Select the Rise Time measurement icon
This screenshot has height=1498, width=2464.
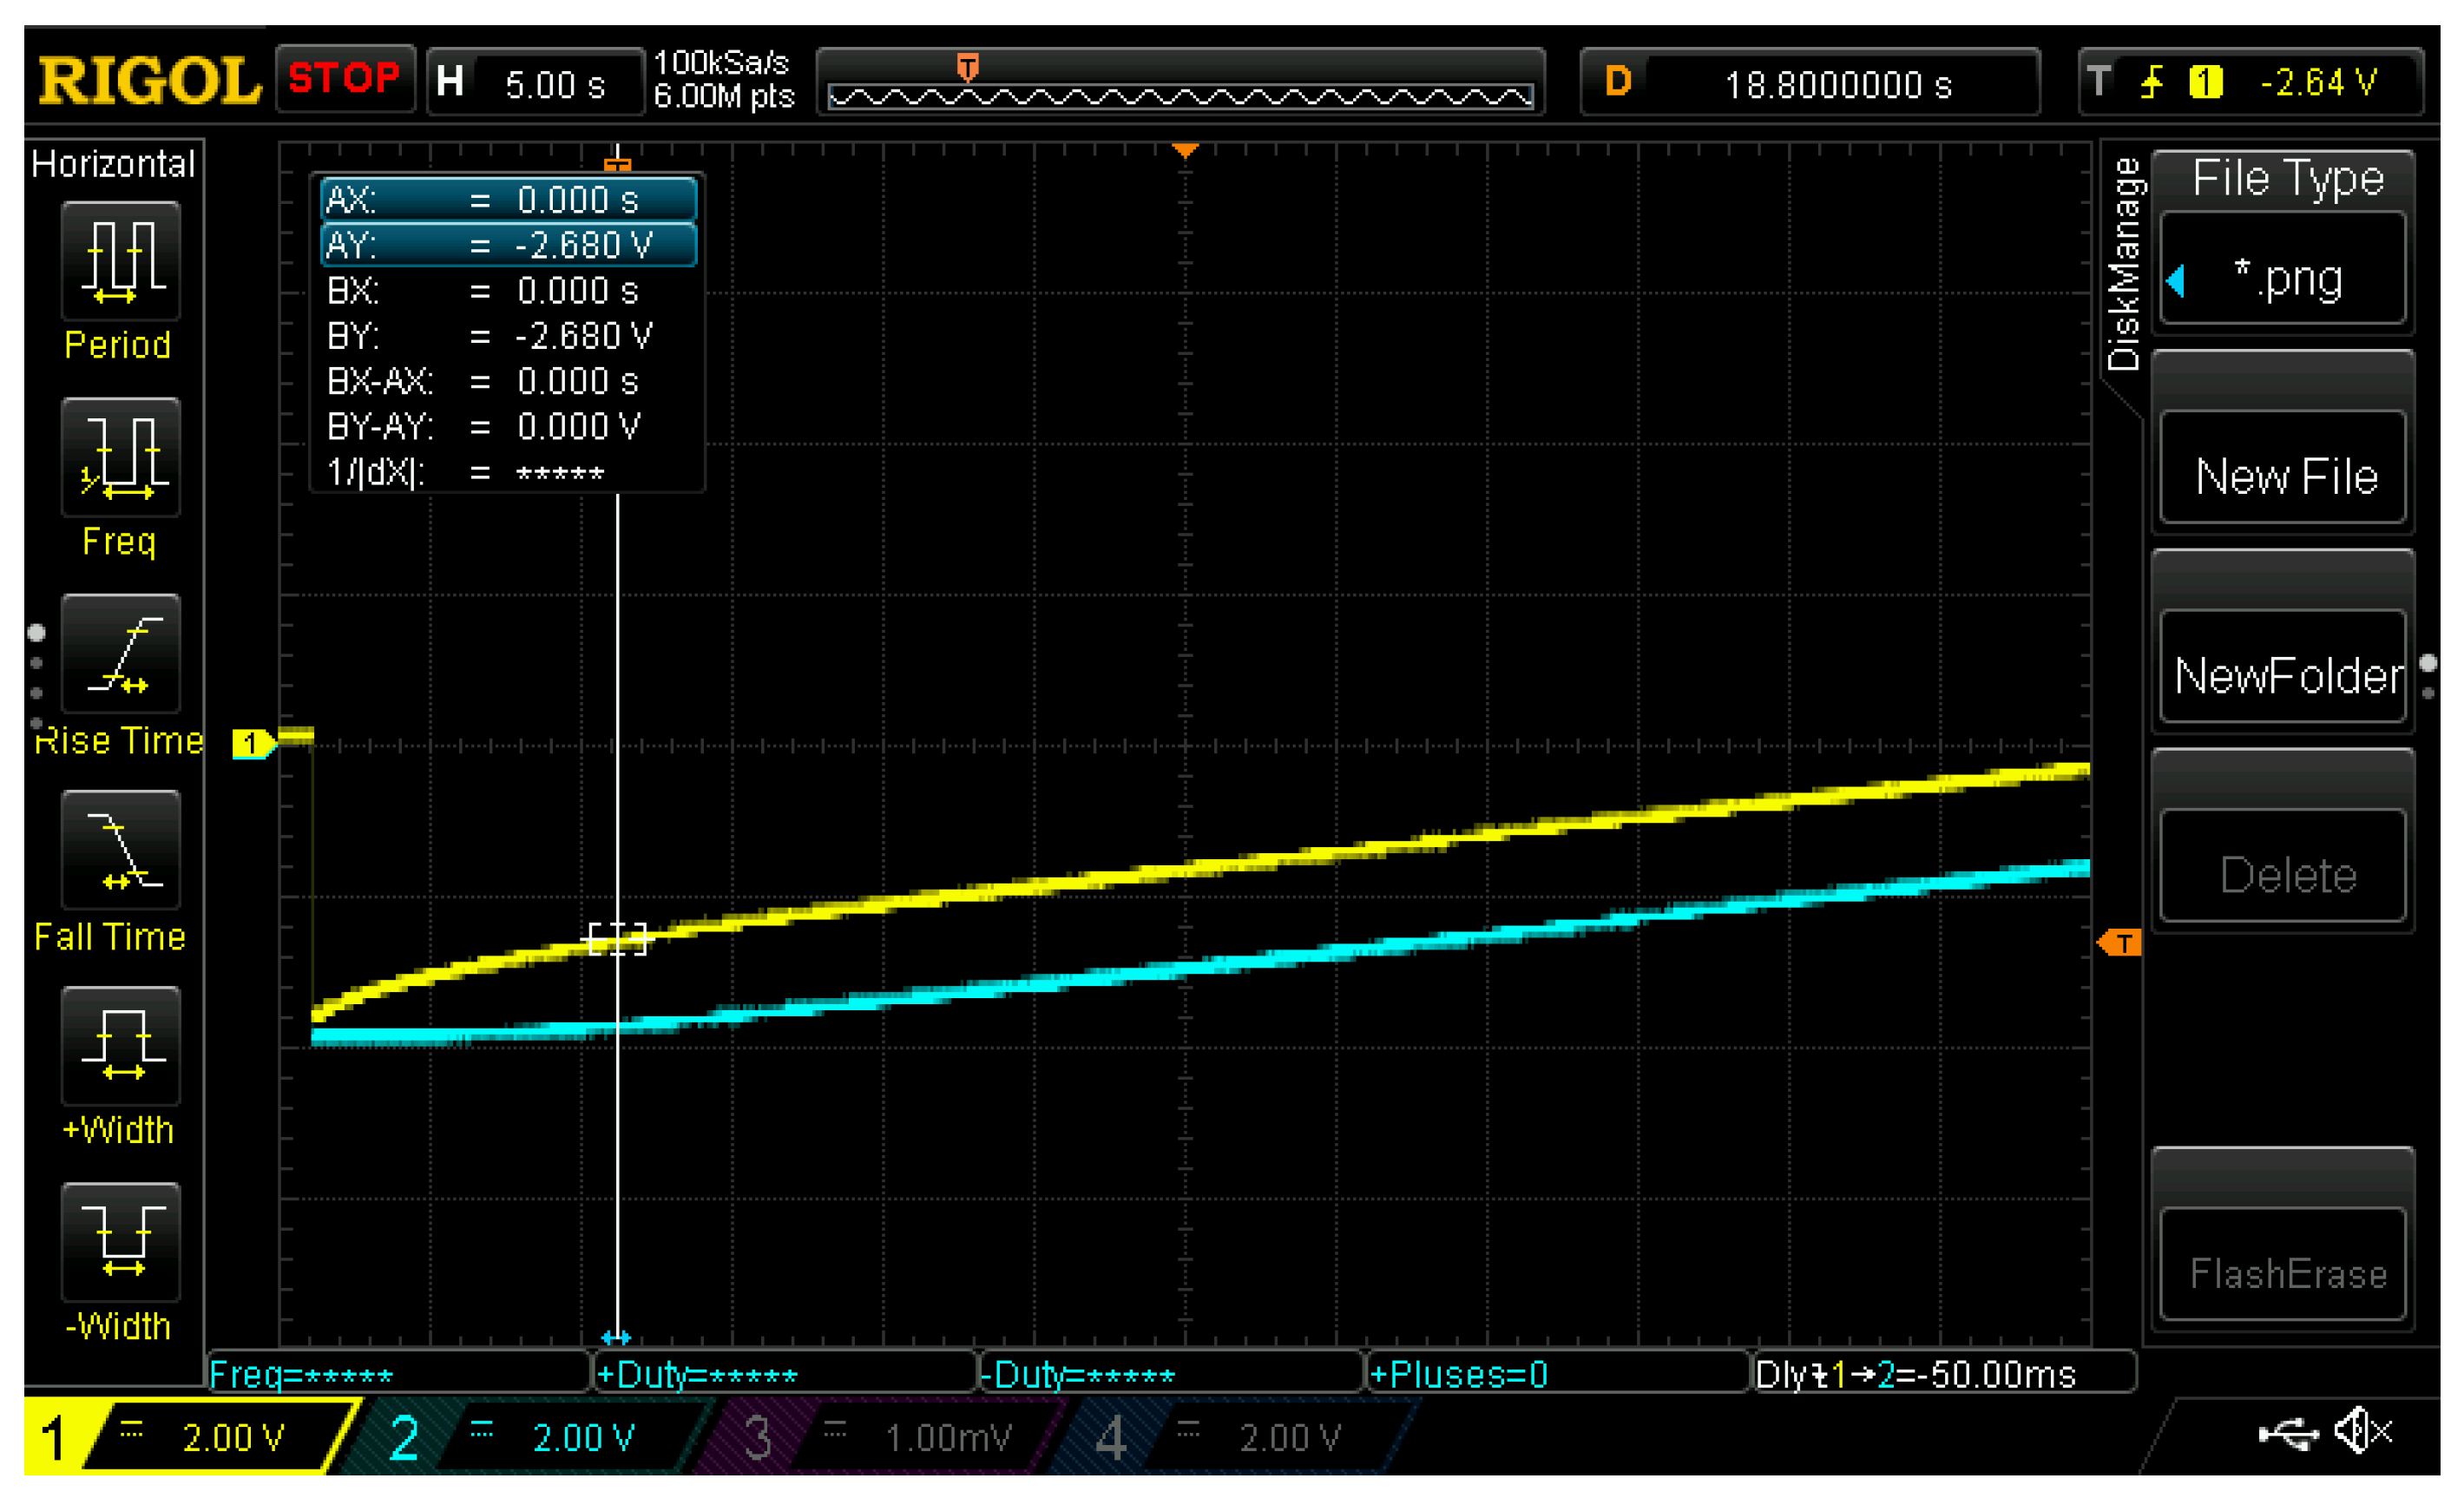(x=121, y=654)
